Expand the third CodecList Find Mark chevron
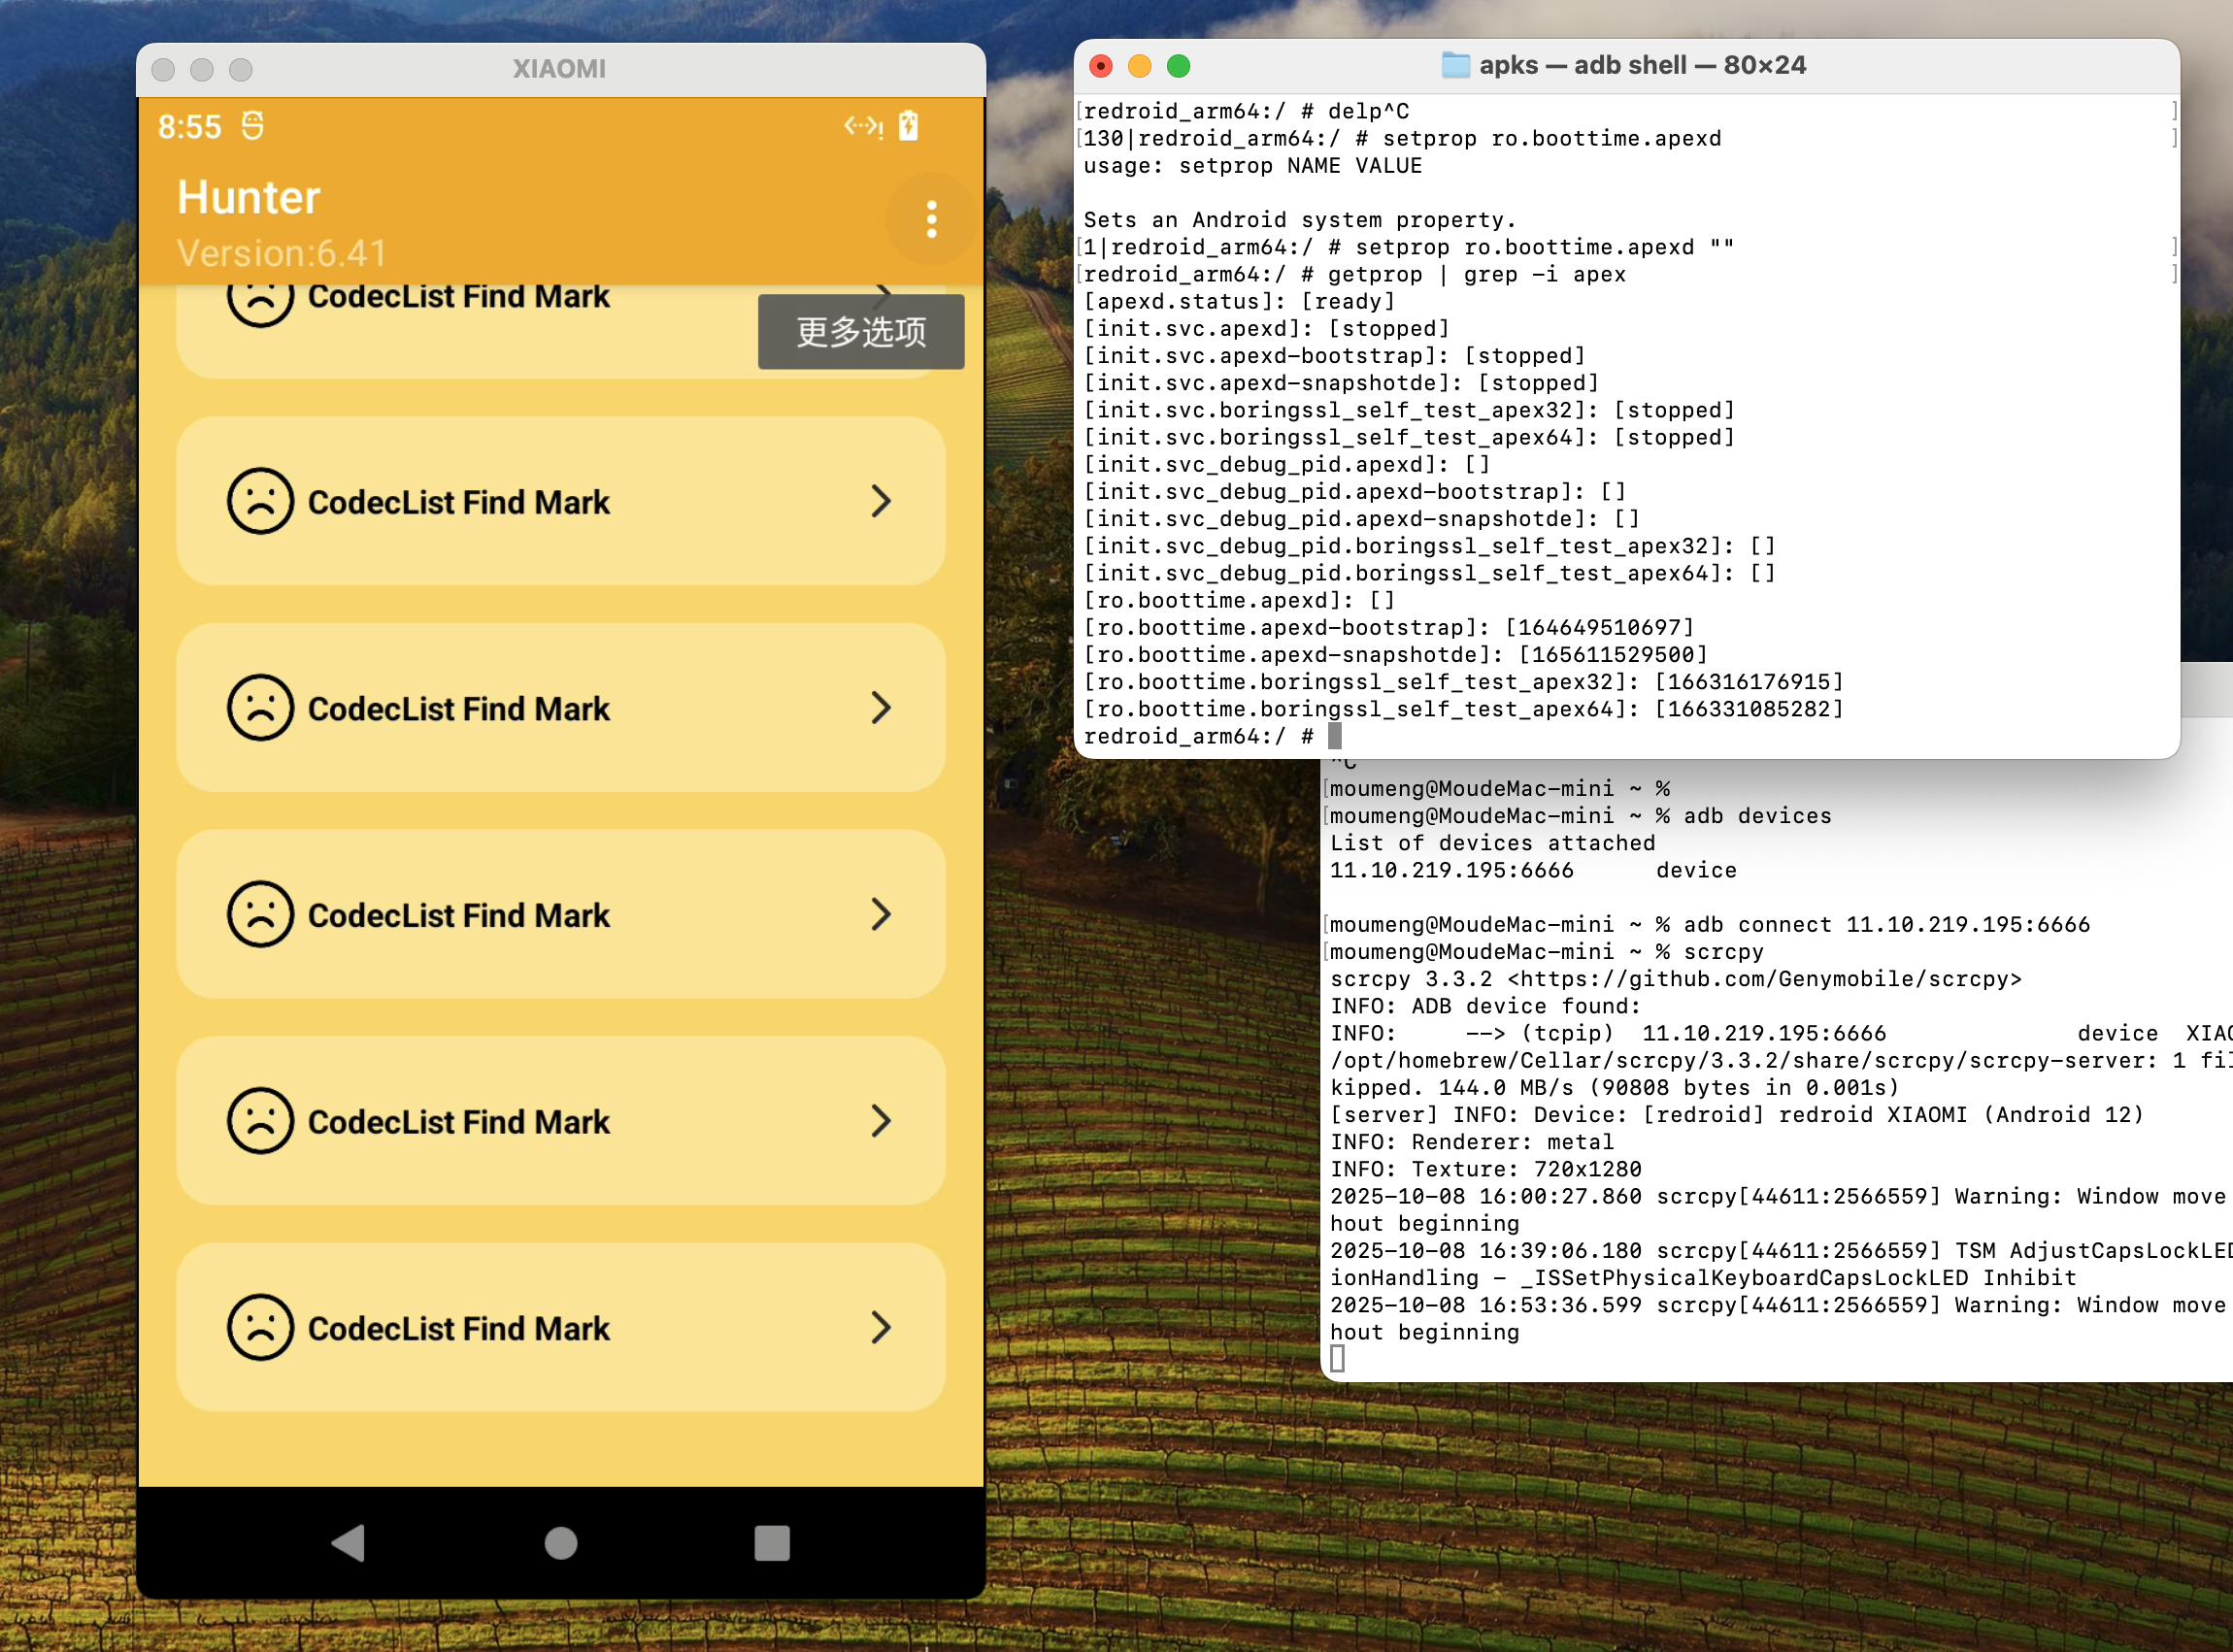 [880, 708]
